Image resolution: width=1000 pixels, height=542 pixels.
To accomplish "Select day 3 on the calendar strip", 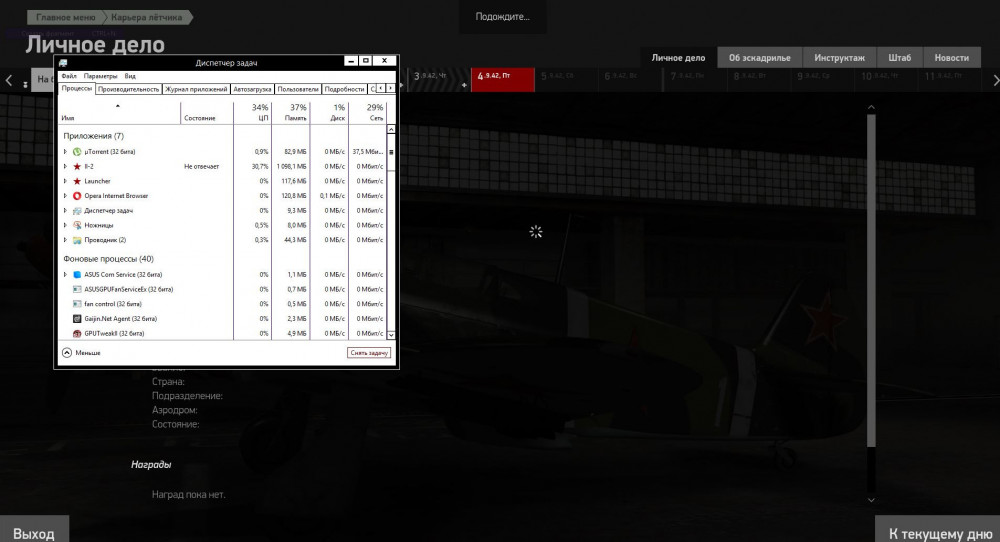I will (438, 80).
